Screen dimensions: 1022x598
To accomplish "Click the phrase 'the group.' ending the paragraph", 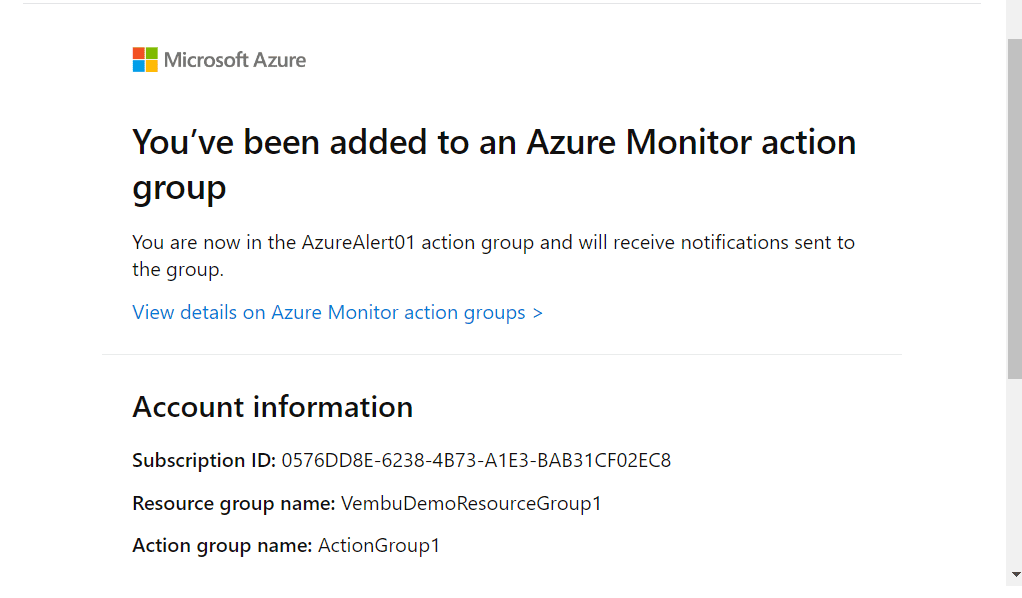I will (x=178, y=269).
